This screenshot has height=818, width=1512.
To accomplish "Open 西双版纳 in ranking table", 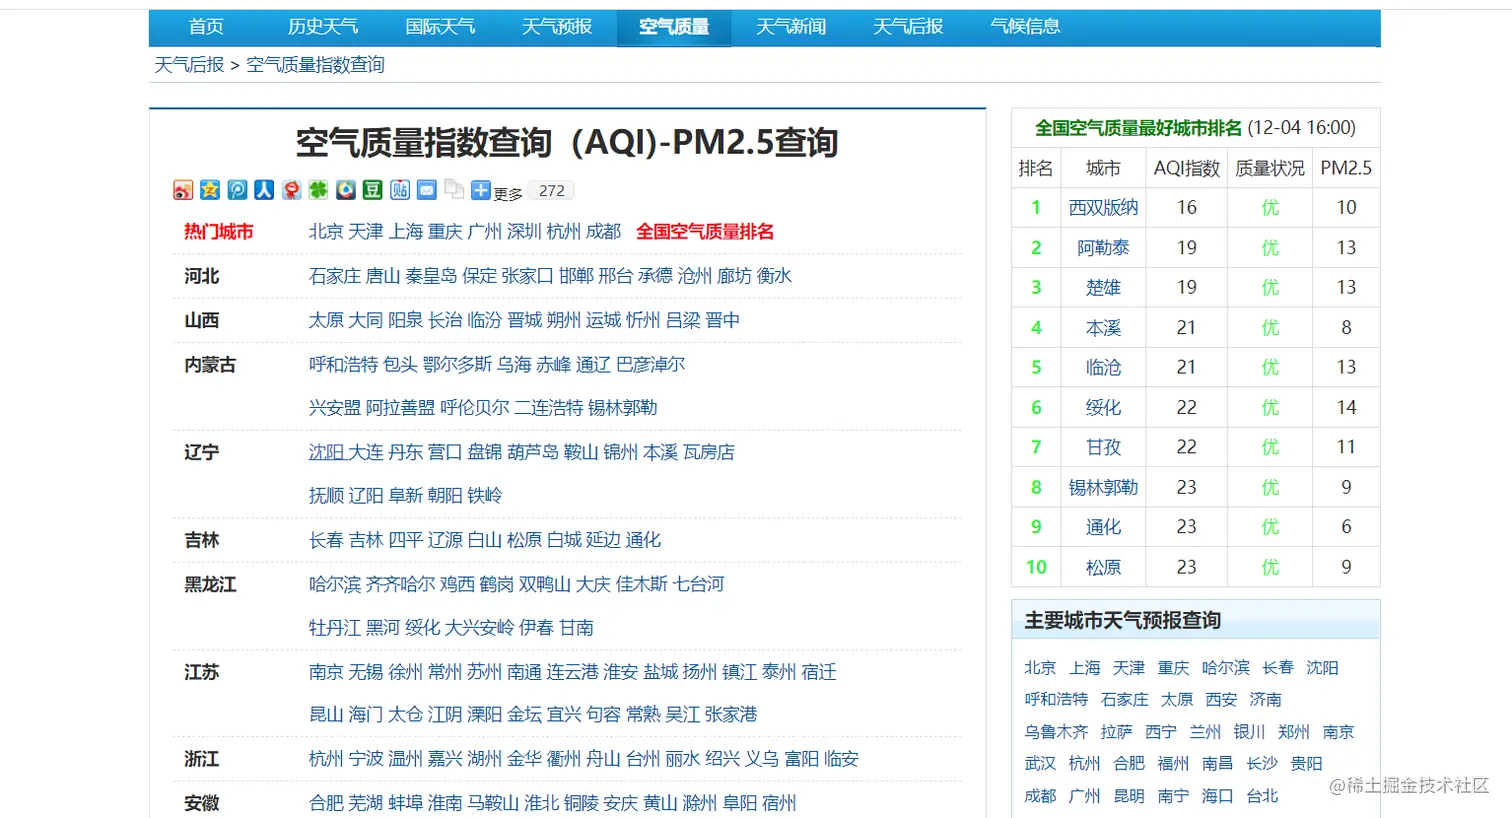I will (1103, 208).
